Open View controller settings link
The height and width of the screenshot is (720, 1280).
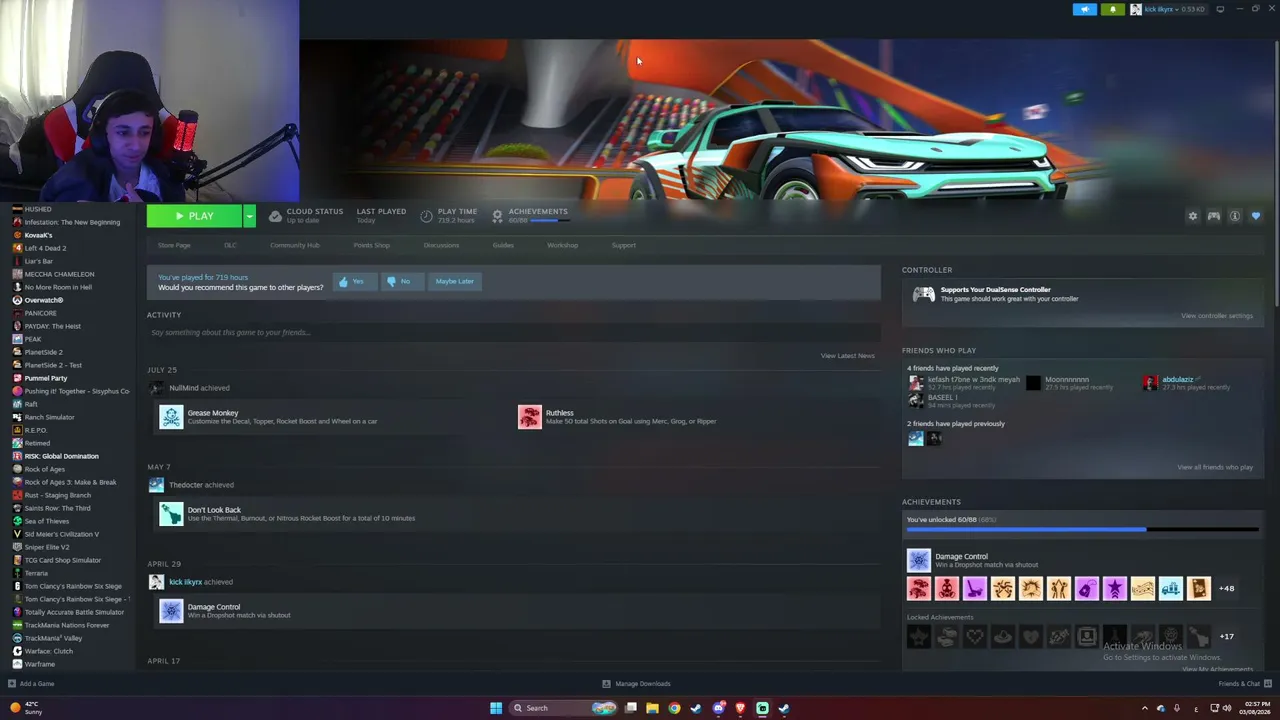coord(1216,316)
